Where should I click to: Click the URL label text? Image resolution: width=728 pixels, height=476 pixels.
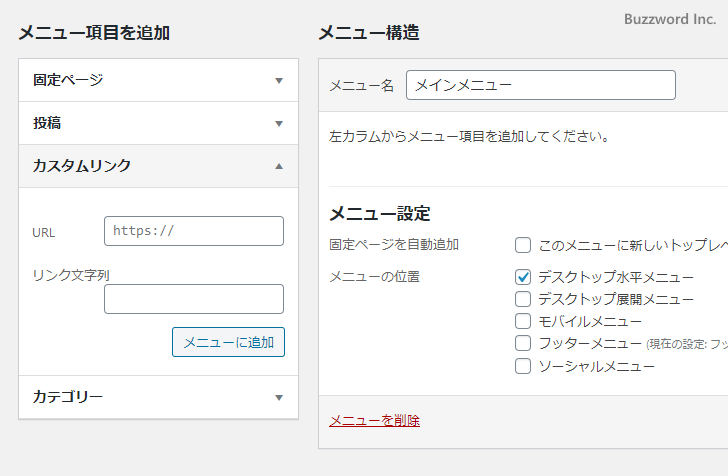pos(44,232)
